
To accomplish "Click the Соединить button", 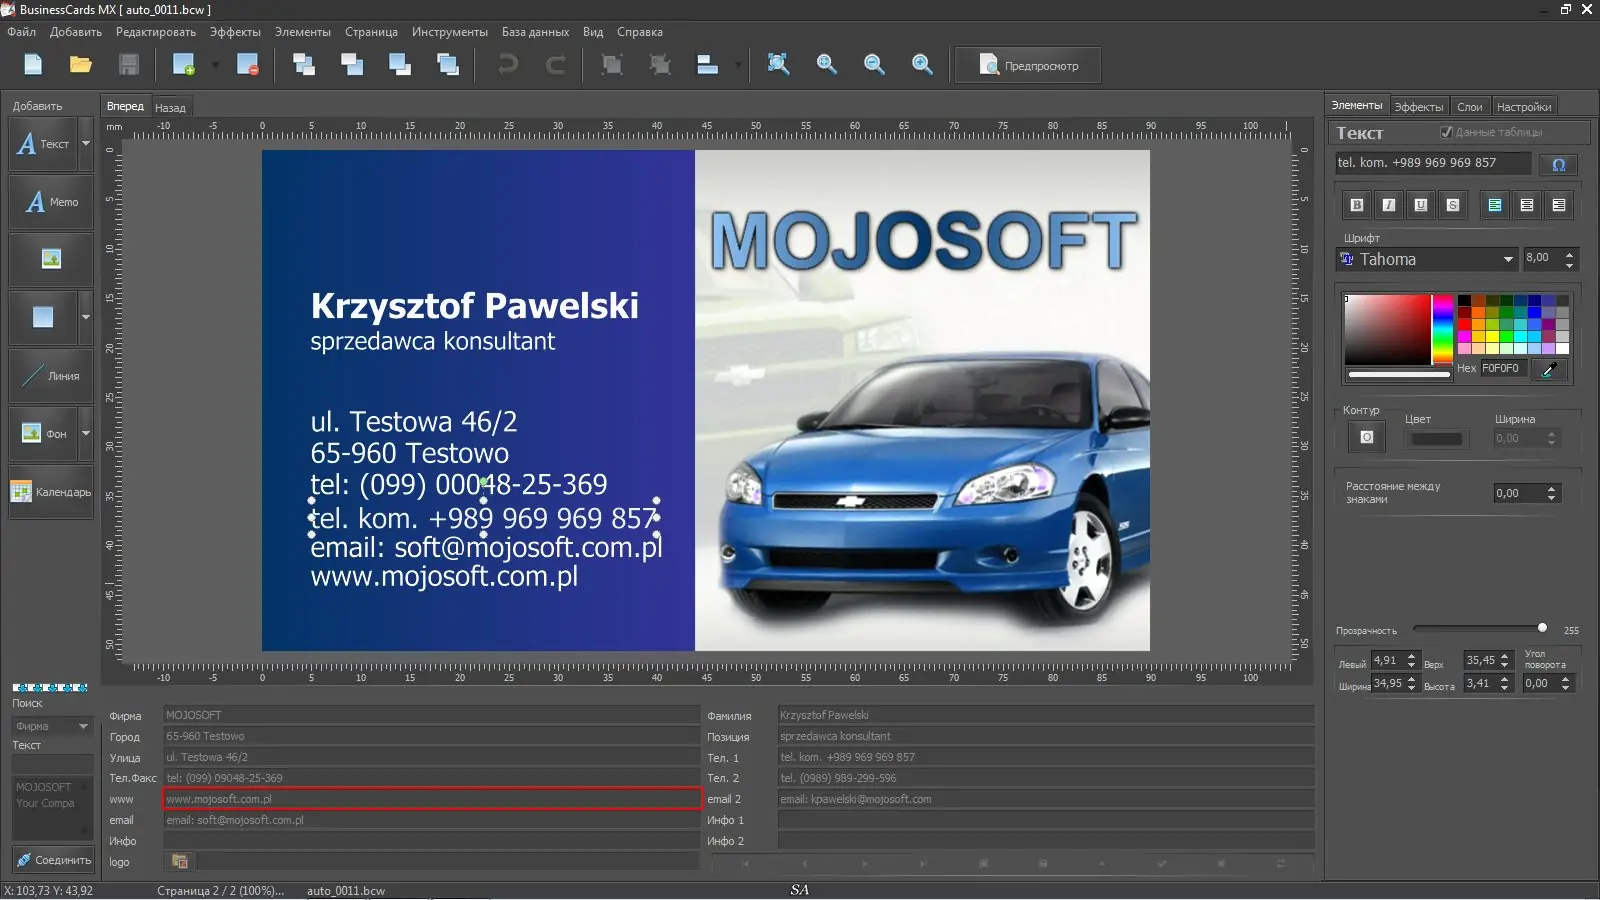I will coord(53,860).
